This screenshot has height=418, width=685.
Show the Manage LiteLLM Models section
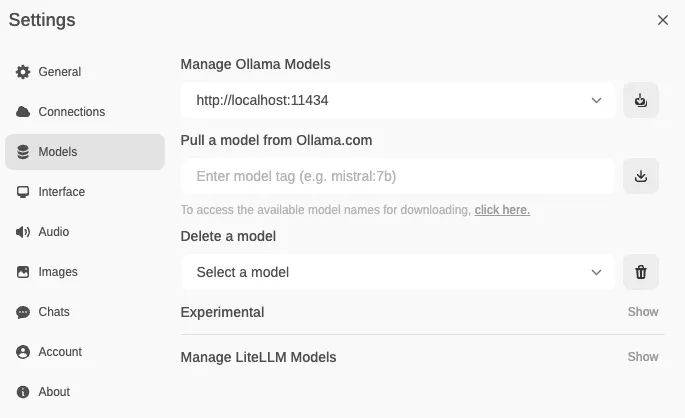tap(643, 357)
